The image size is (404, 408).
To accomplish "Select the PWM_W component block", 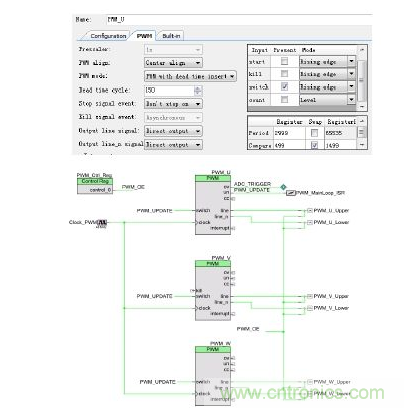I will click(213, 376).
